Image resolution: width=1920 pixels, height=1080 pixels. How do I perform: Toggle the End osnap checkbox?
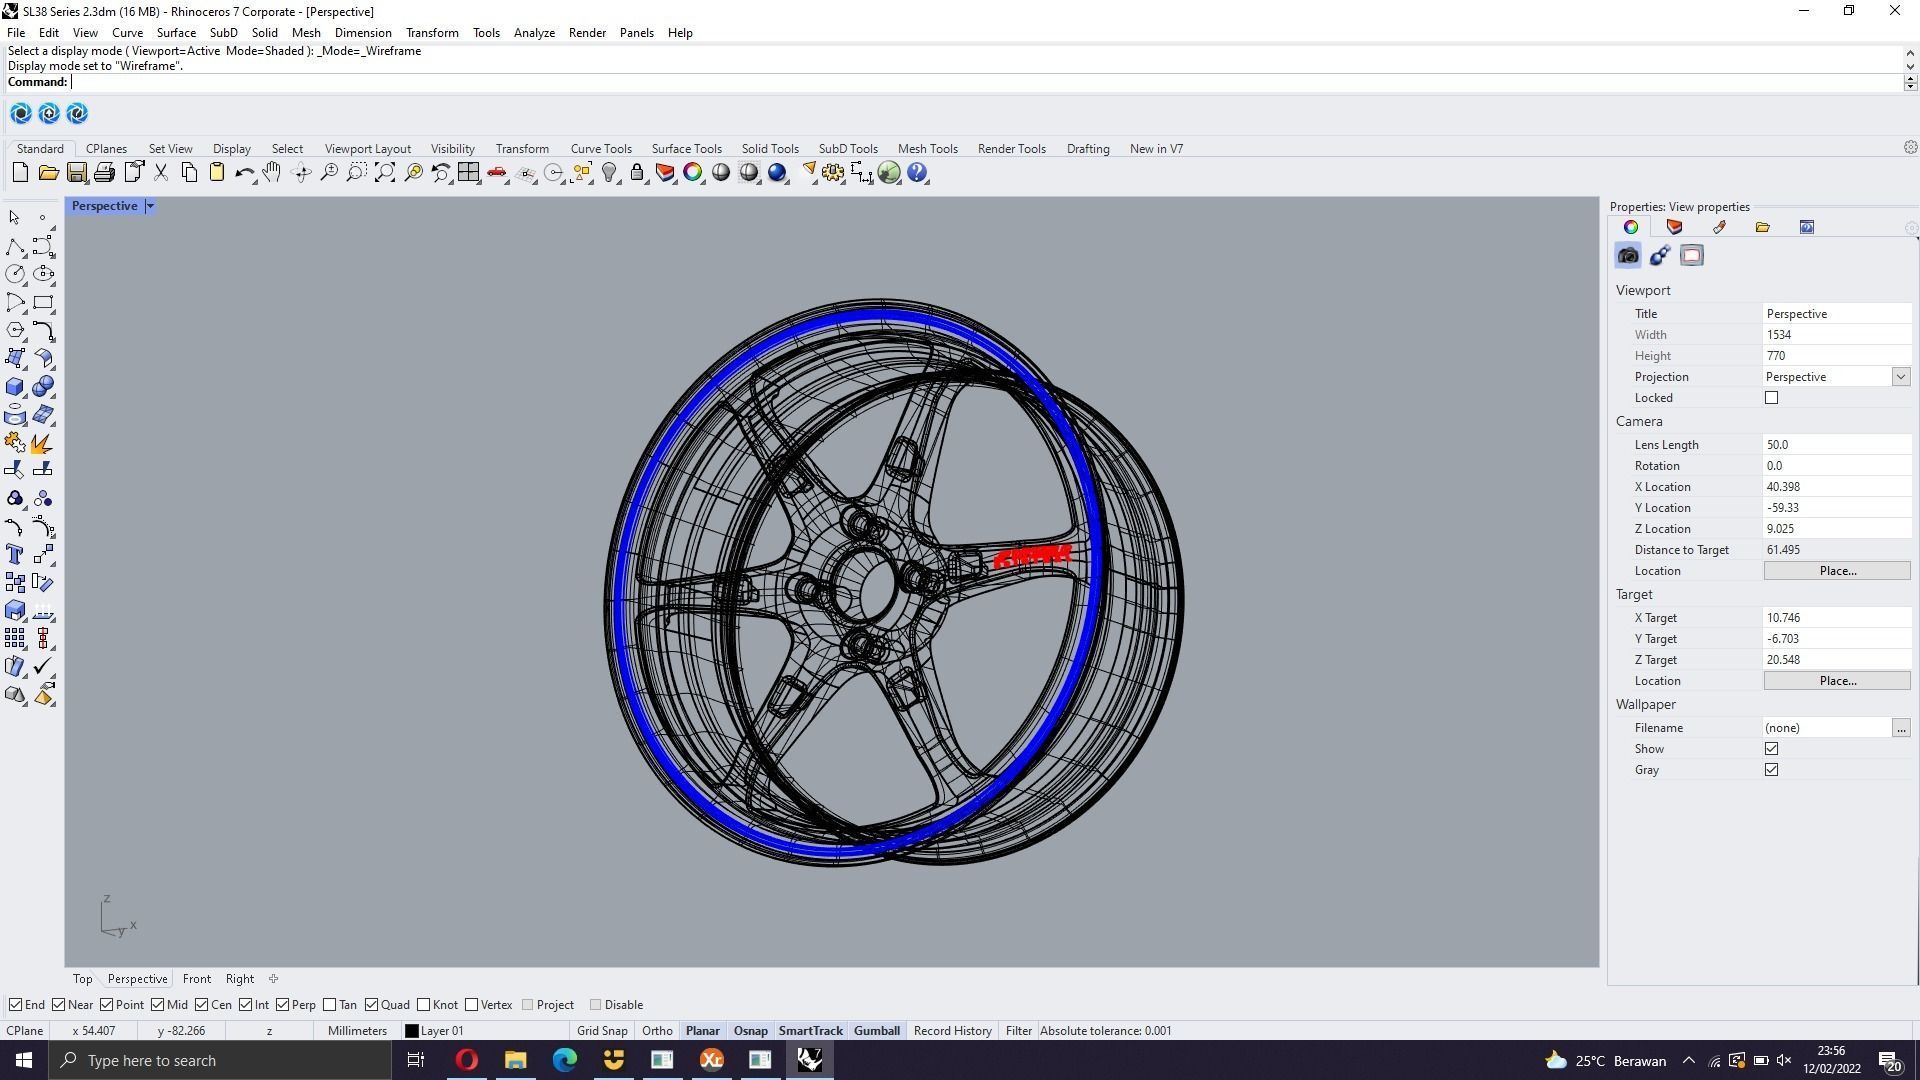15,1005
